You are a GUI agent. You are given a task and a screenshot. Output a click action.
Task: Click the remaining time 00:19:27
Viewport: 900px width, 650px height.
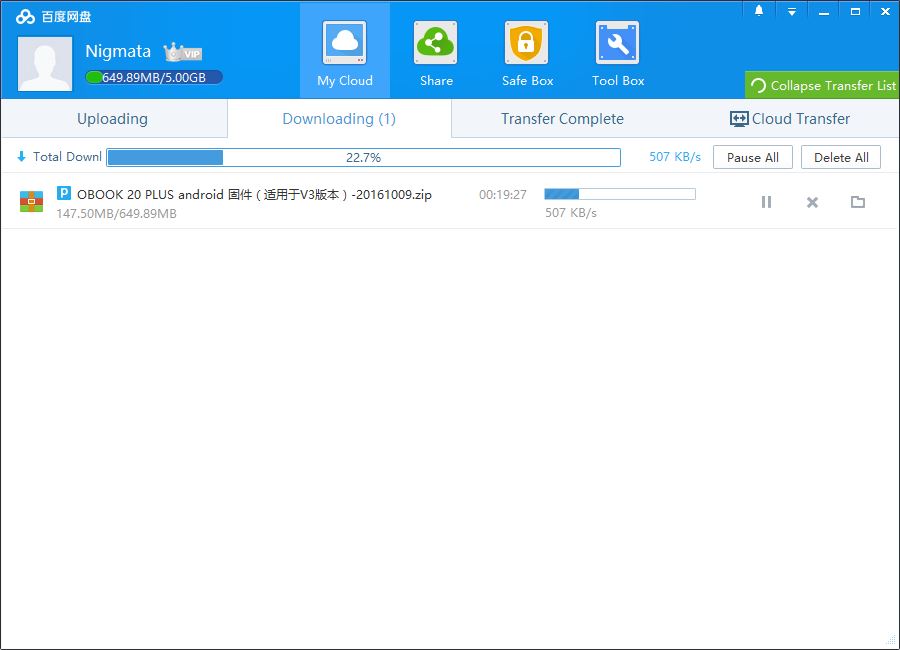(503, 195)
